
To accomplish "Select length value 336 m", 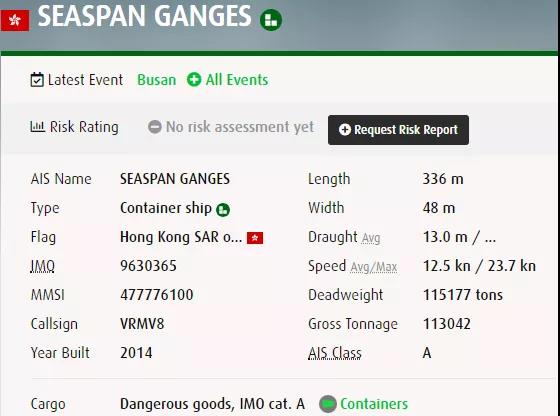I will (443, 179).
